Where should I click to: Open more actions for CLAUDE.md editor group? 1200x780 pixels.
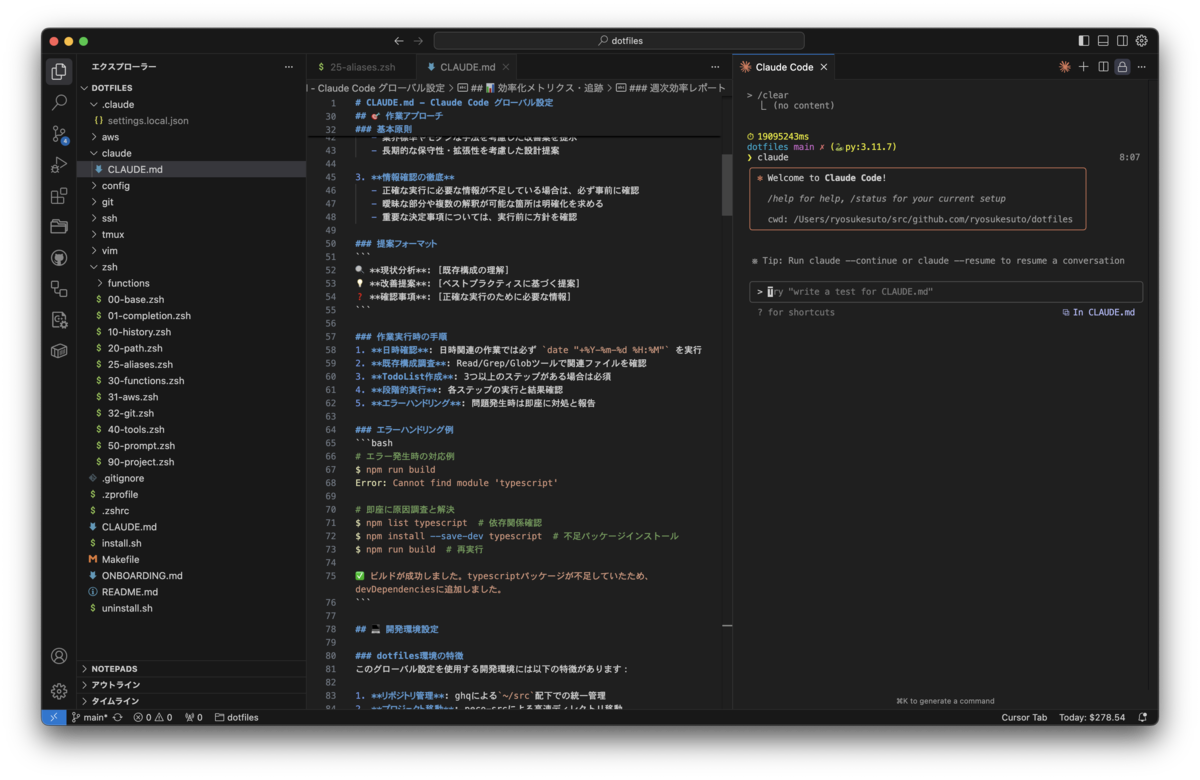point(715,67)
